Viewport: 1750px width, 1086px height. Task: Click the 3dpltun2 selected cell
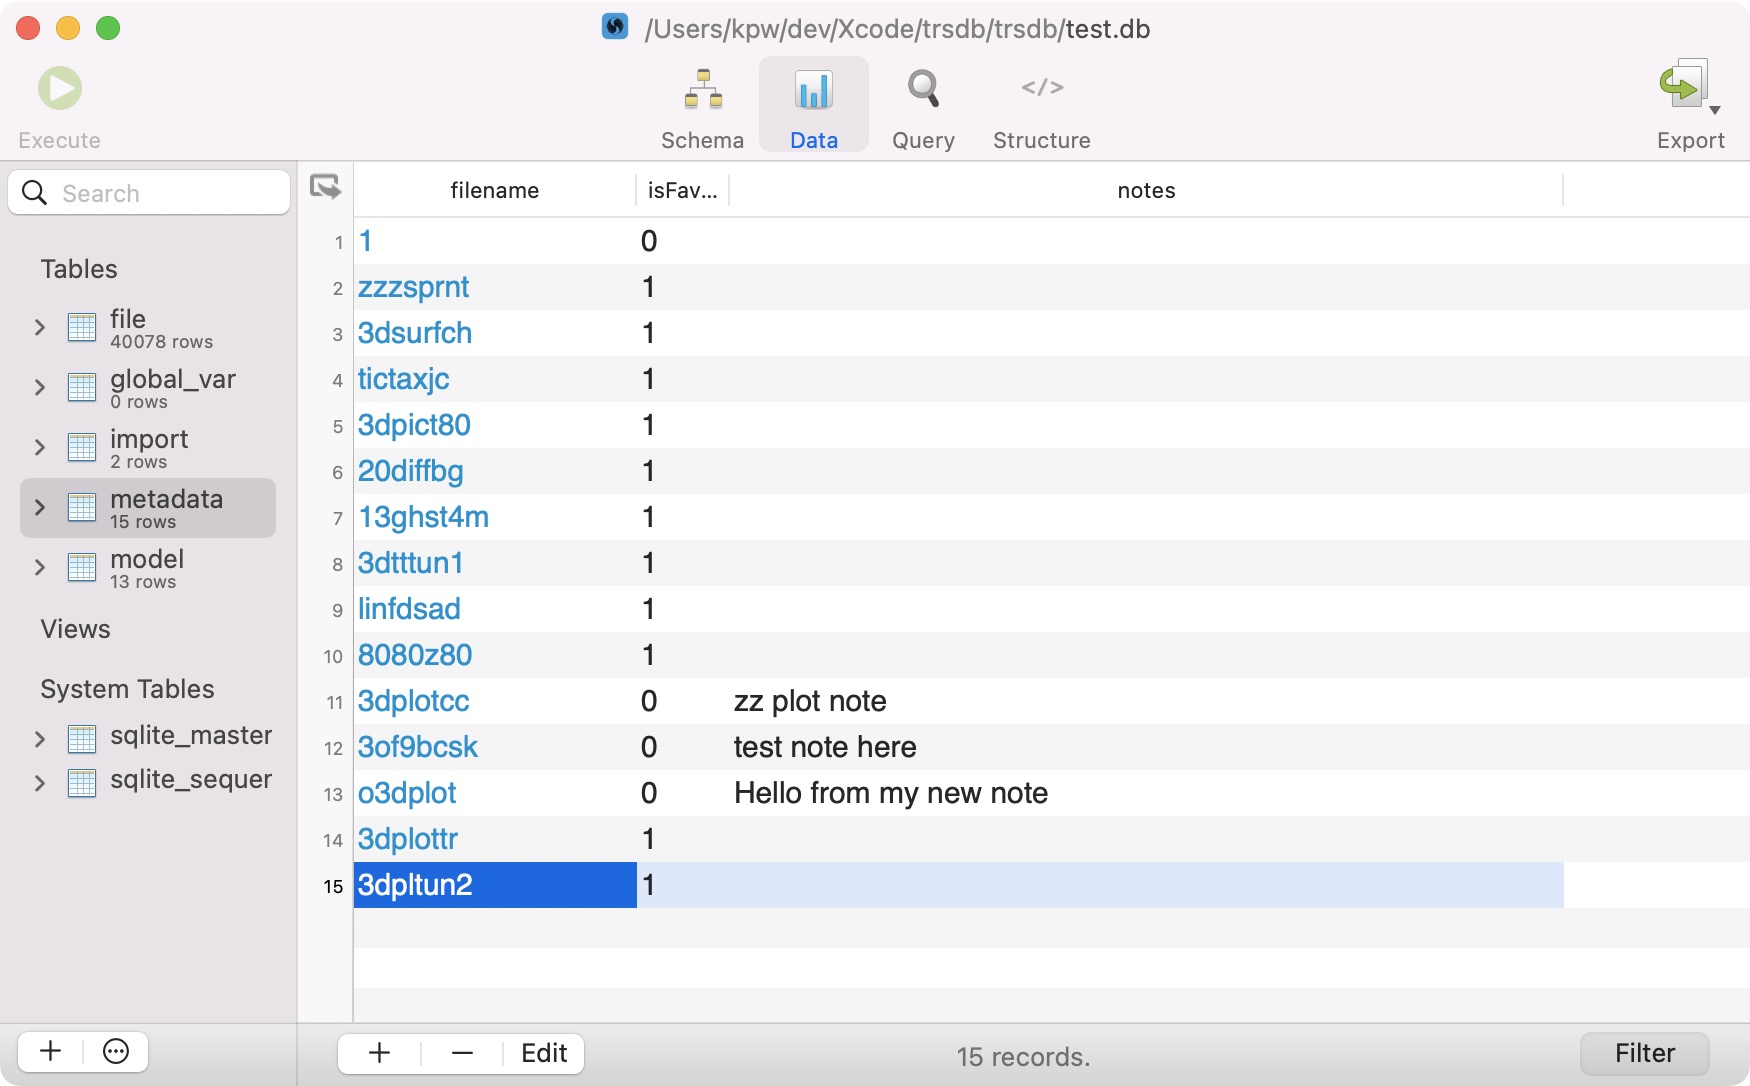point(495,885)
